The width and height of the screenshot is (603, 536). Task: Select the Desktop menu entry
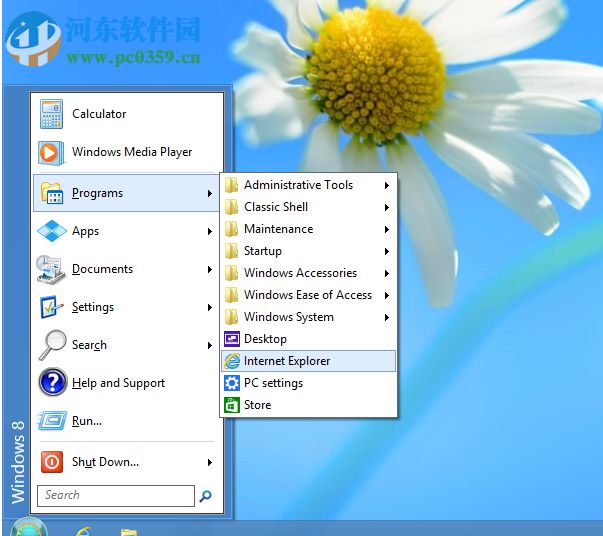[x=308, y=339]
